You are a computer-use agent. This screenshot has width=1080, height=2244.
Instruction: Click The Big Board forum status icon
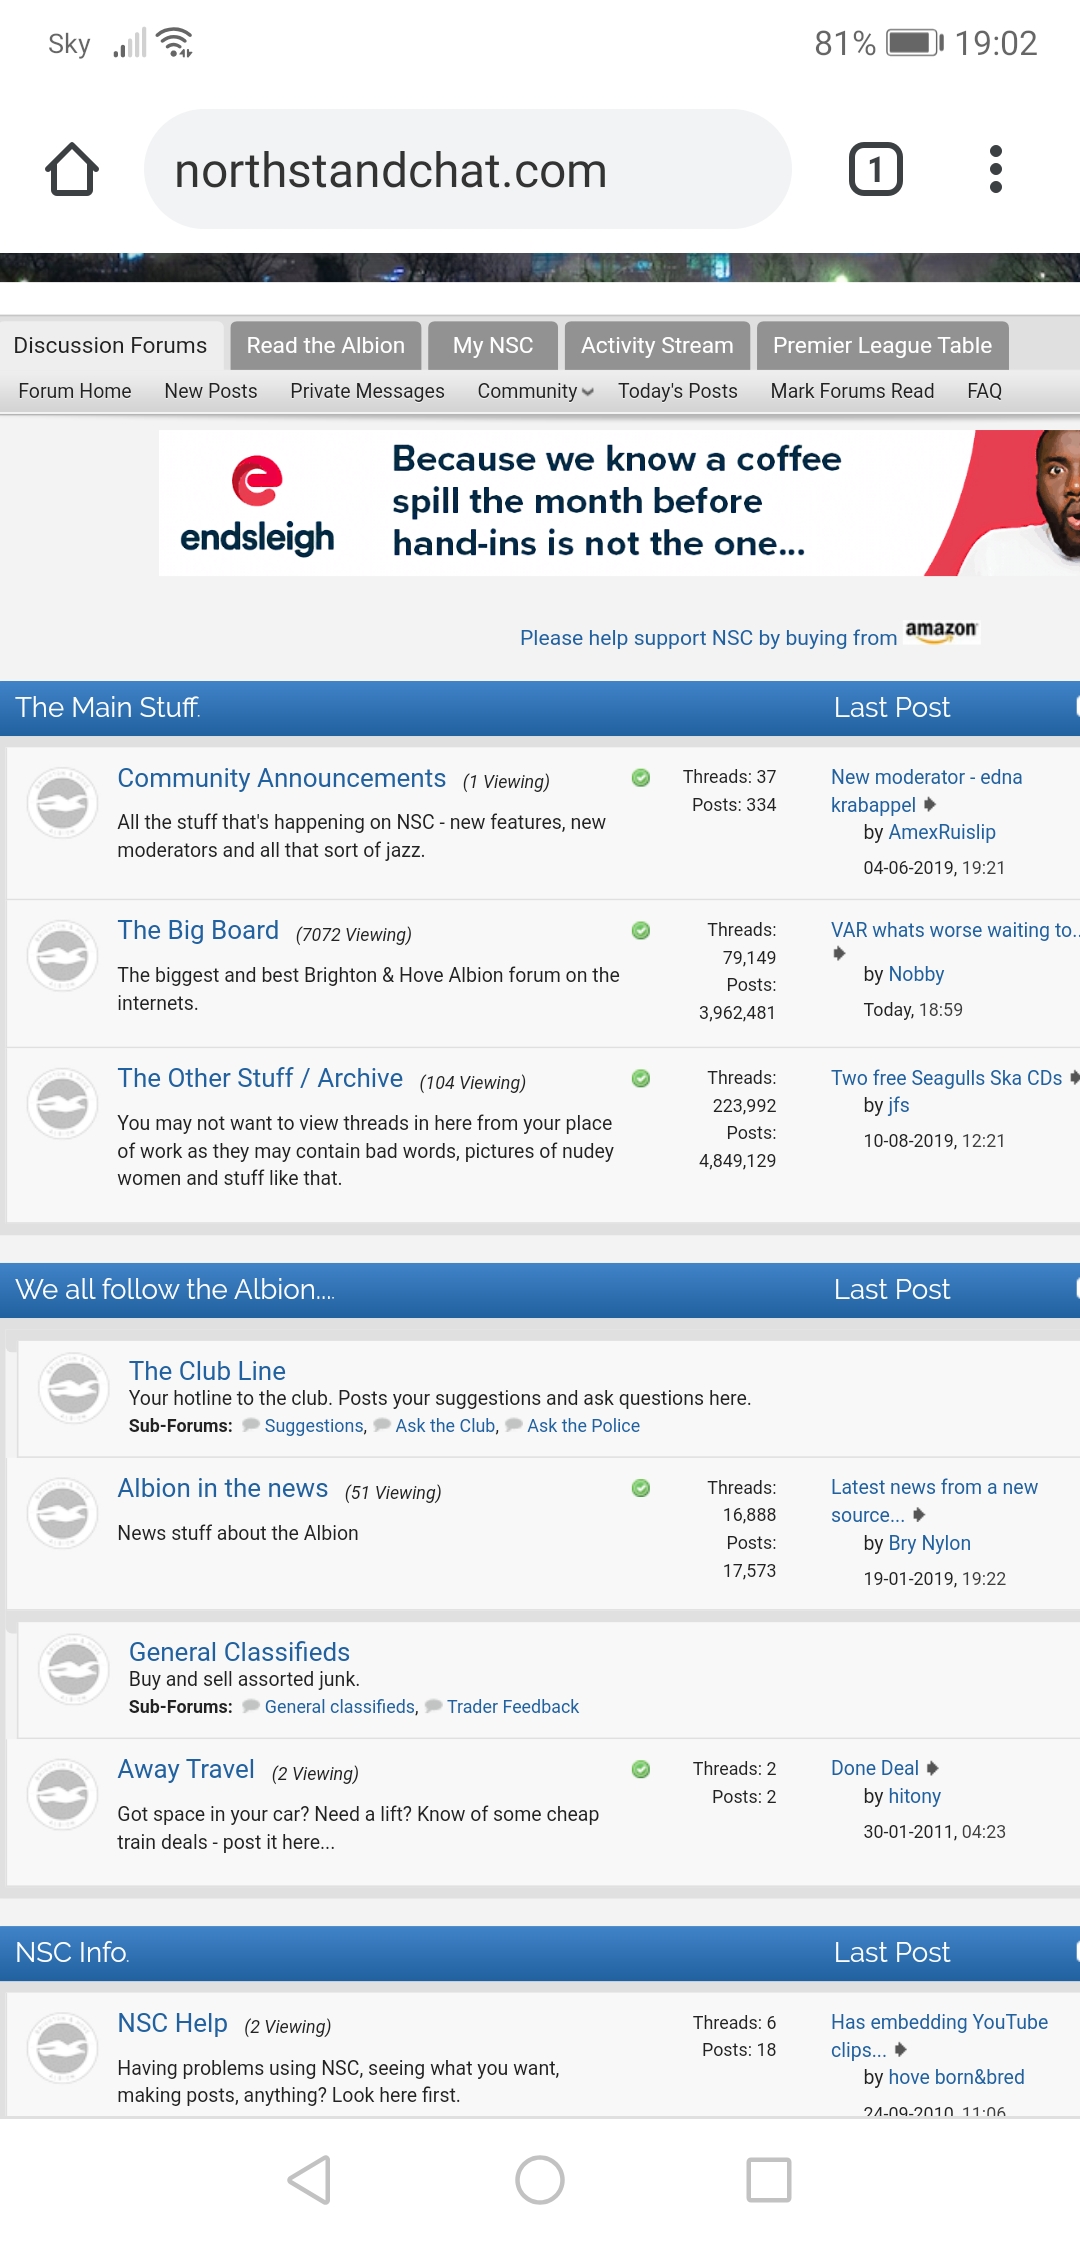(x=62, y=956)
